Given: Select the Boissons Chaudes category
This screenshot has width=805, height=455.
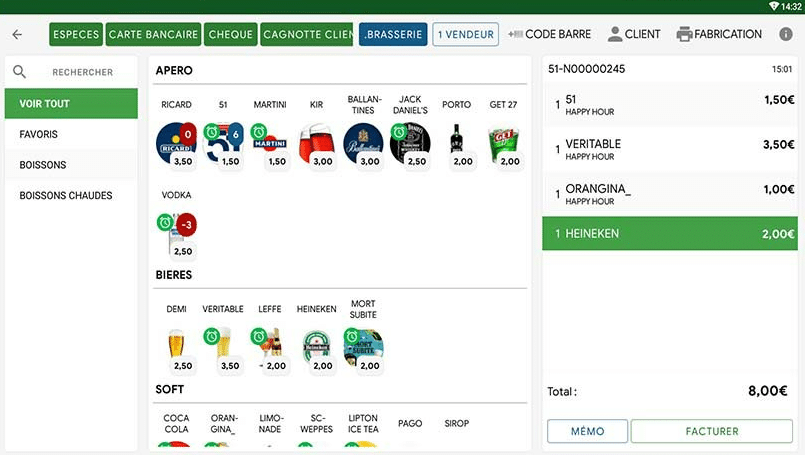Looking at the screenshot, I should pos(71,195).
